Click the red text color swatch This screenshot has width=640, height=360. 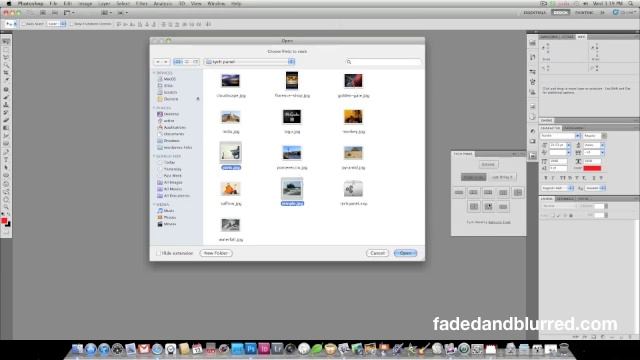[x=592, y=168]
